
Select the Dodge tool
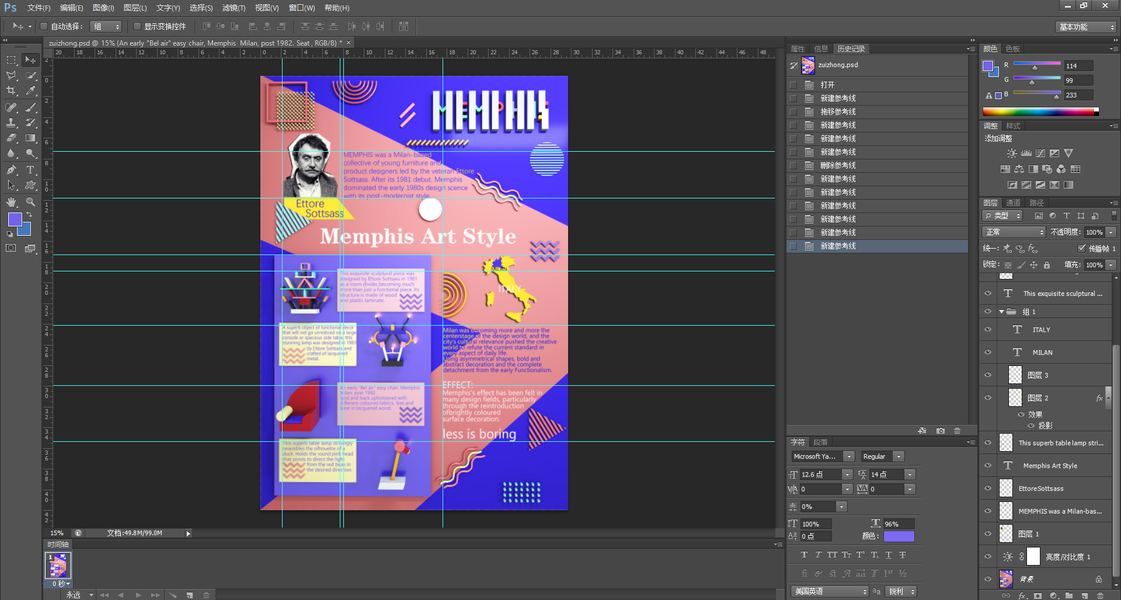tap(30, 154)
